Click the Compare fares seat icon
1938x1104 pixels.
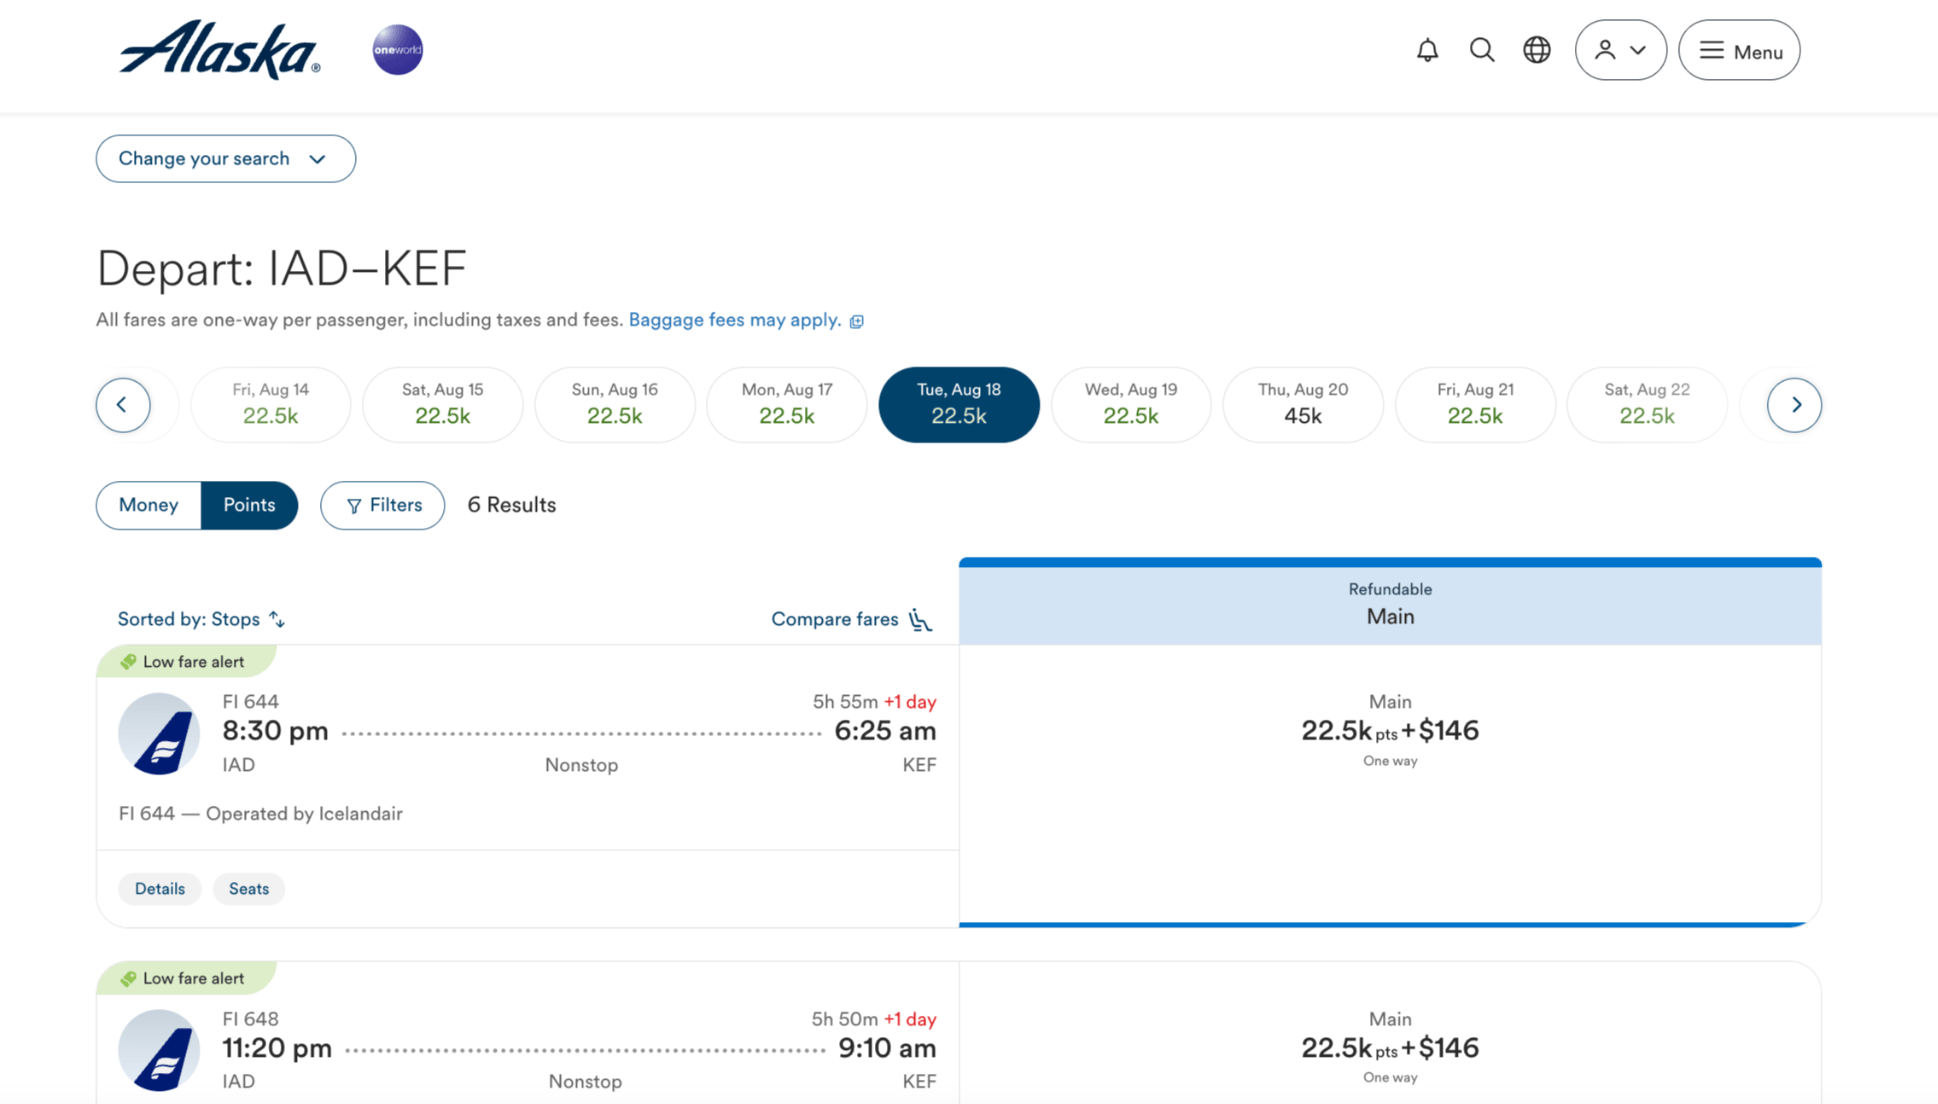(920, 620)
